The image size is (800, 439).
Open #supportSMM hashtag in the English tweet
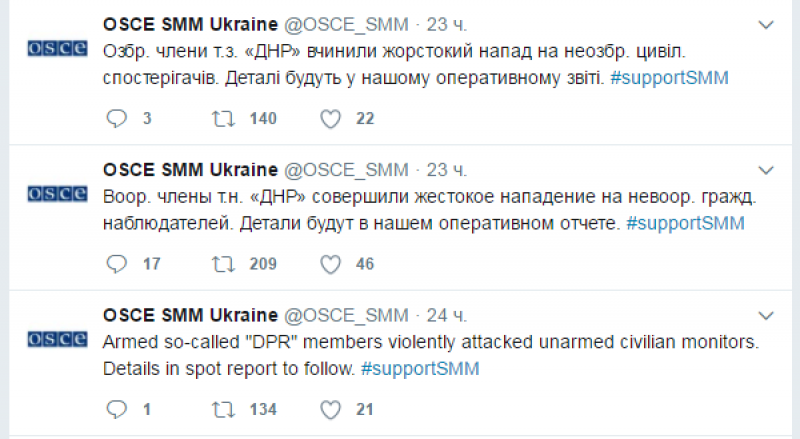click(420, 369)
